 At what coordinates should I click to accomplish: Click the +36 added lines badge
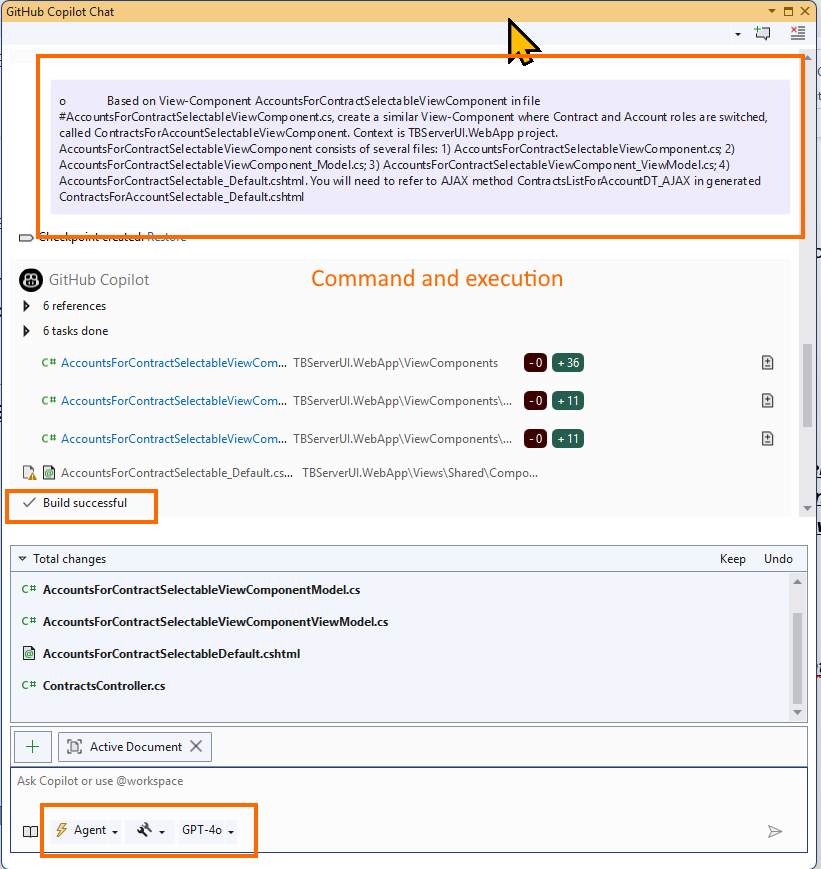coord(568,363)
